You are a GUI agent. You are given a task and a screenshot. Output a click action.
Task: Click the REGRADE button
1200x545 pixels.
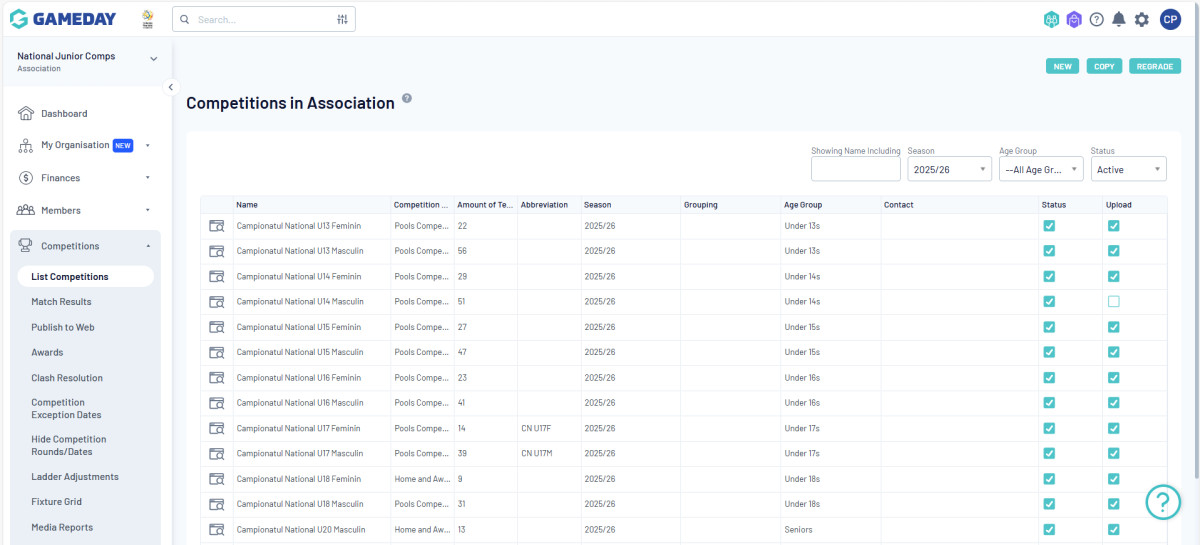(1155, 67)
